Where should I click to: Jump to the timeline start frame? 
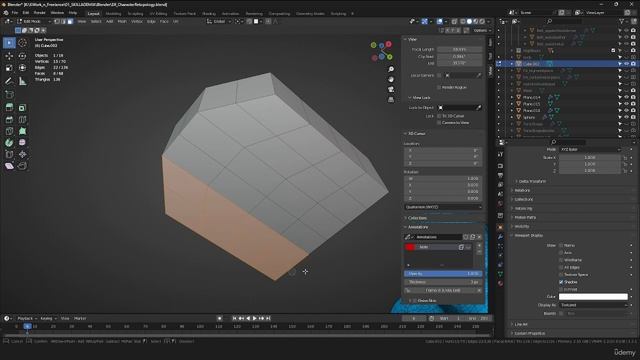[x=234, y=318]
